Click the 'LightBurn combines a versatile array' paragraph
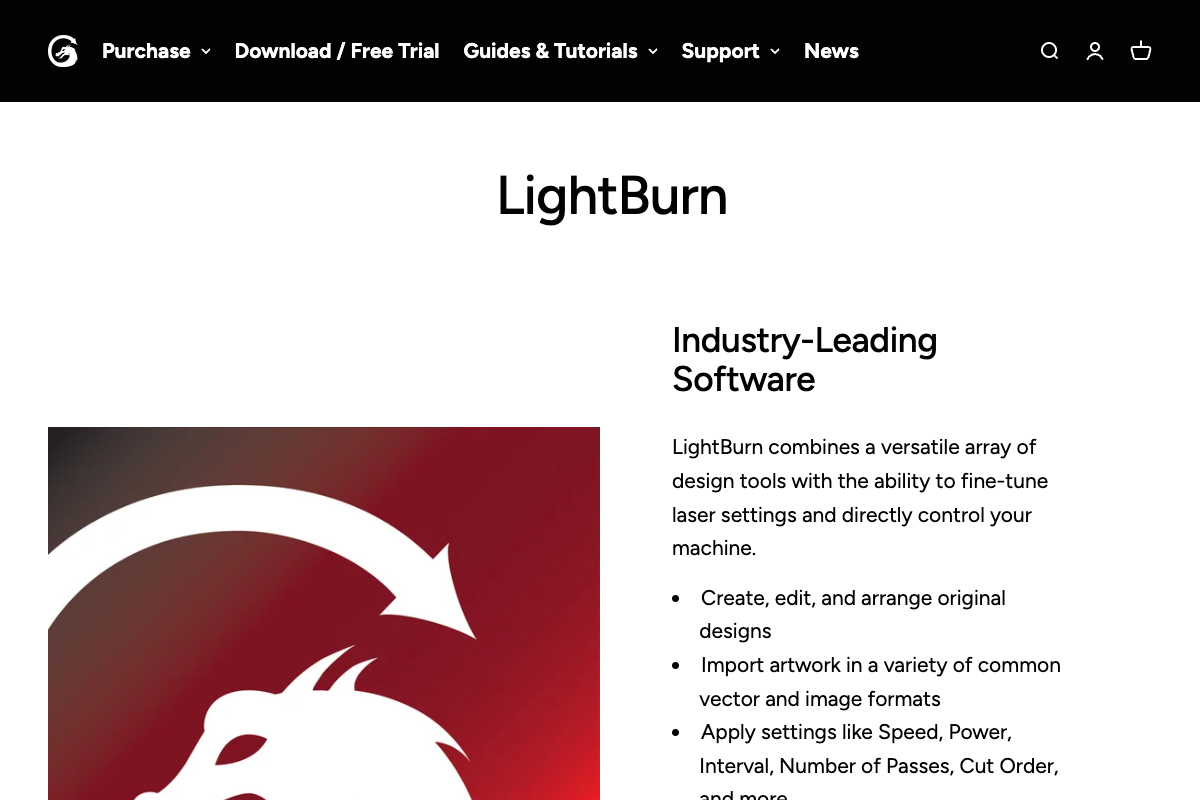 click(861, 497)
